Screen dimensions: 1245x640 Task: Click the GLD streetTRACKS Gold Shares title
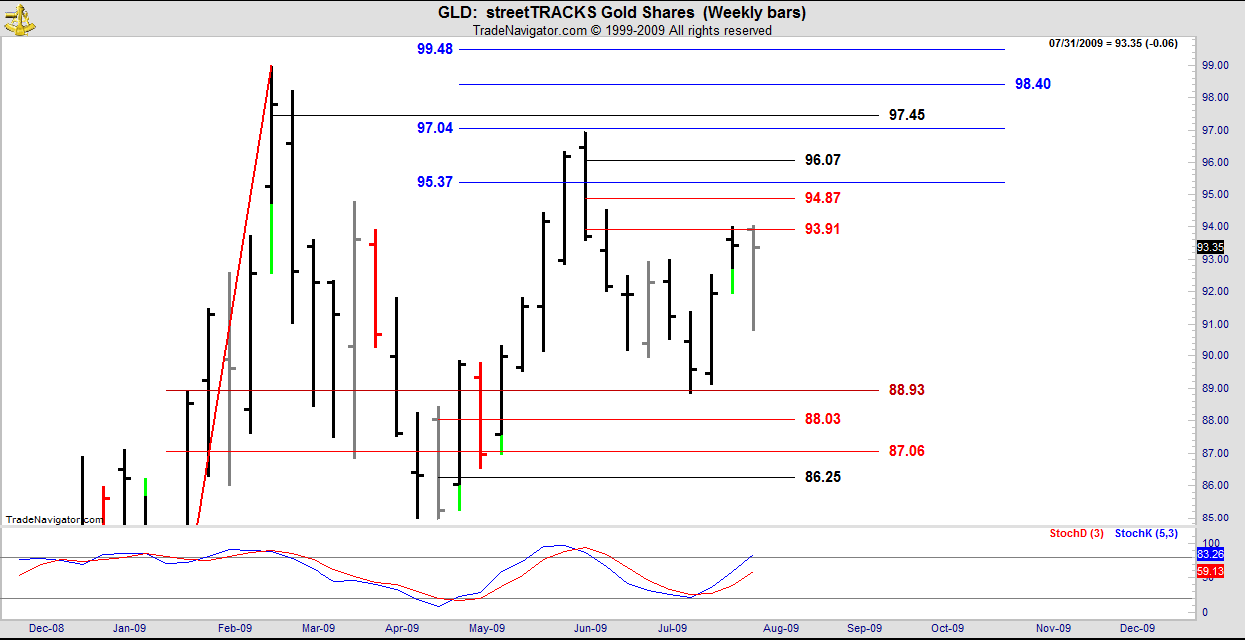click(621, 13)
